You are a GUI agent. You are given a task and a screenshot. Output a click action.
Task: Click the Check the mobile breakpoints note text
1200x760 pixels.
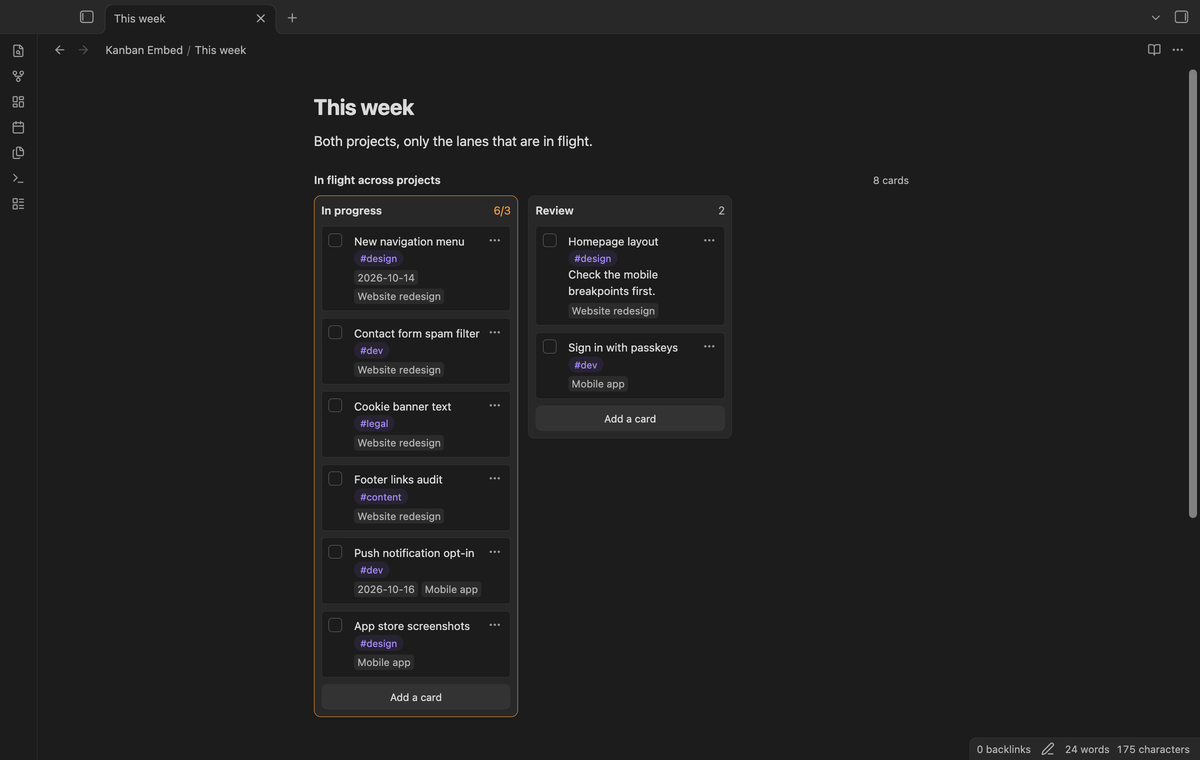coord(613,283)
